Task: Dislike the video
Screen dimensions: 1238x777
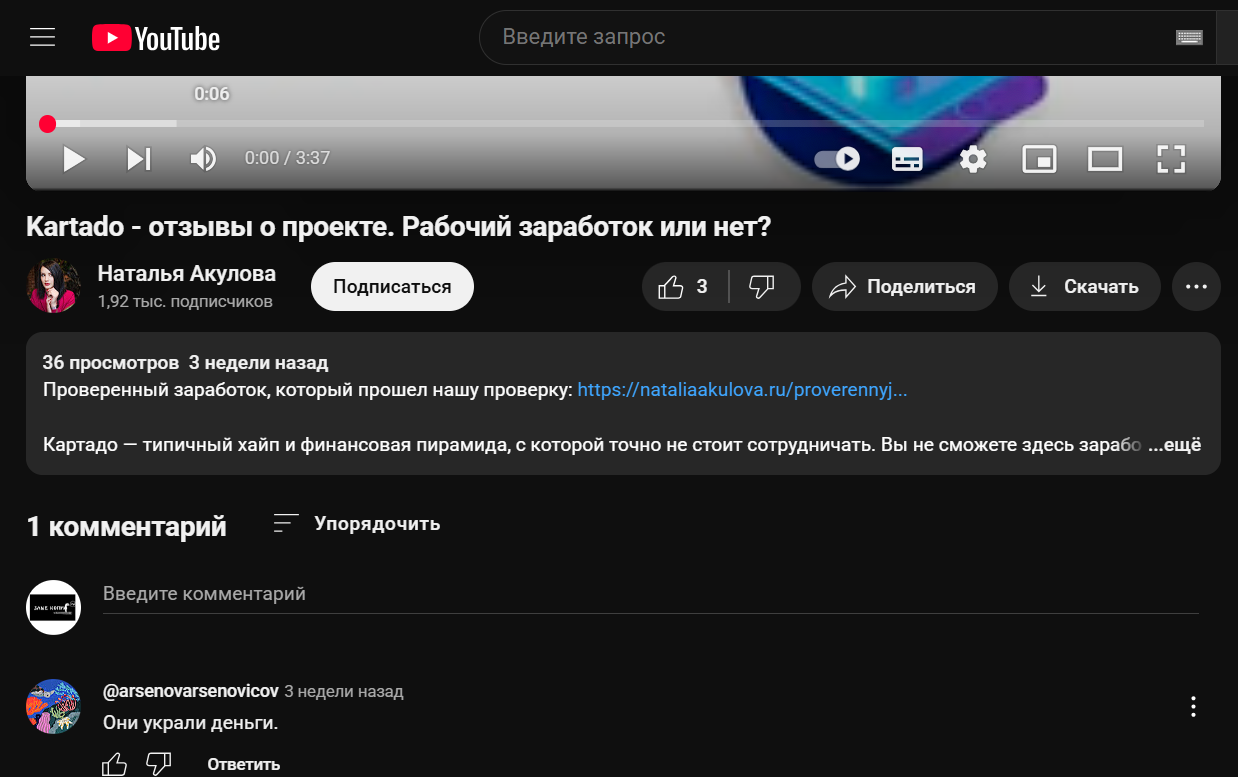Action: [763, 287]
